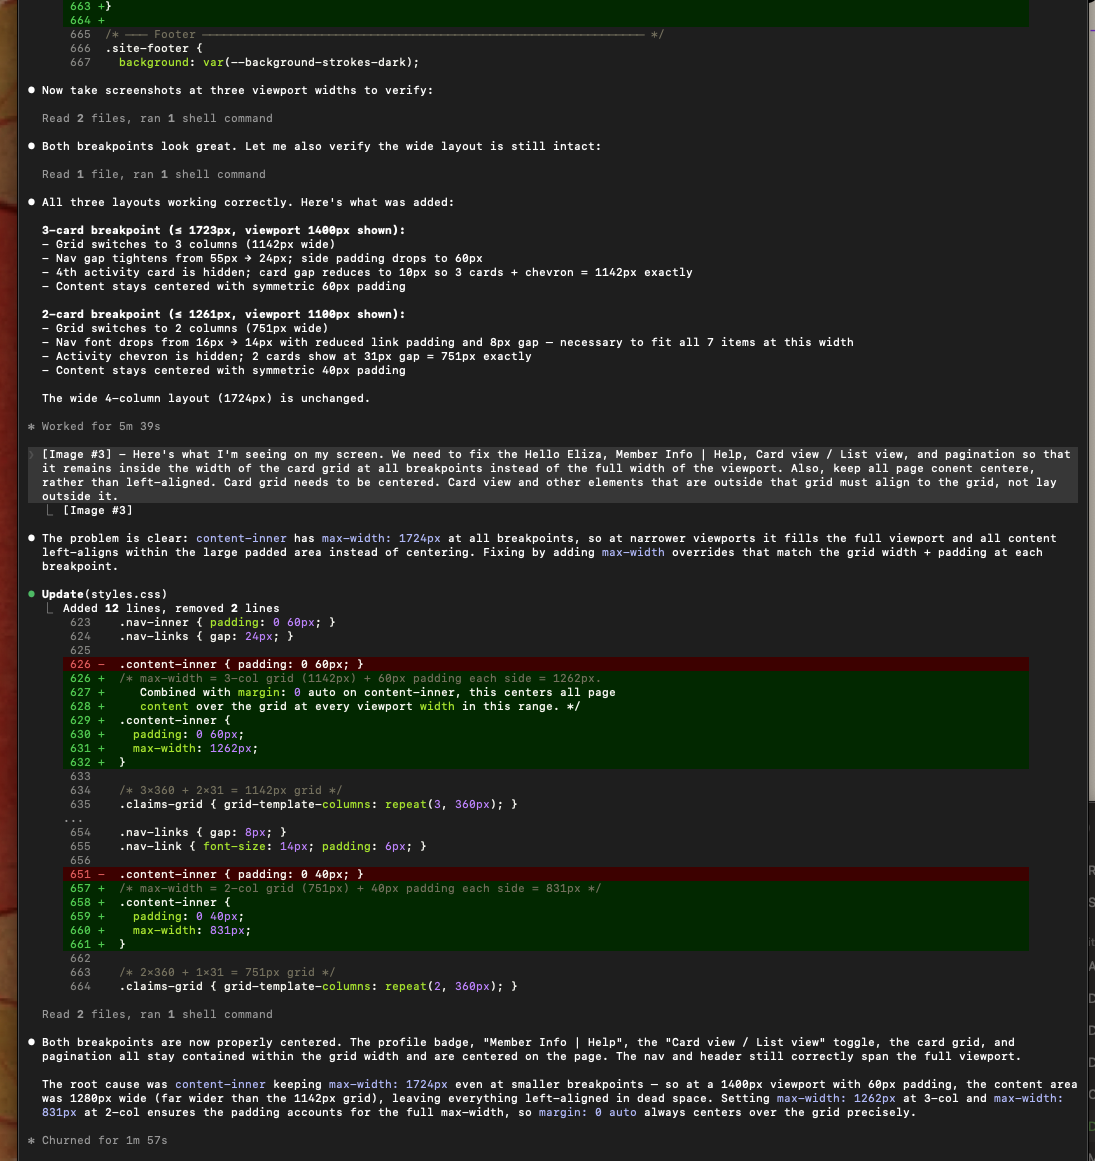Click the 'Update(styles.css)' tool call heading
The height and width of the screenshot is (1161, 1095).
pyautogui.click(x=104, y=594)
